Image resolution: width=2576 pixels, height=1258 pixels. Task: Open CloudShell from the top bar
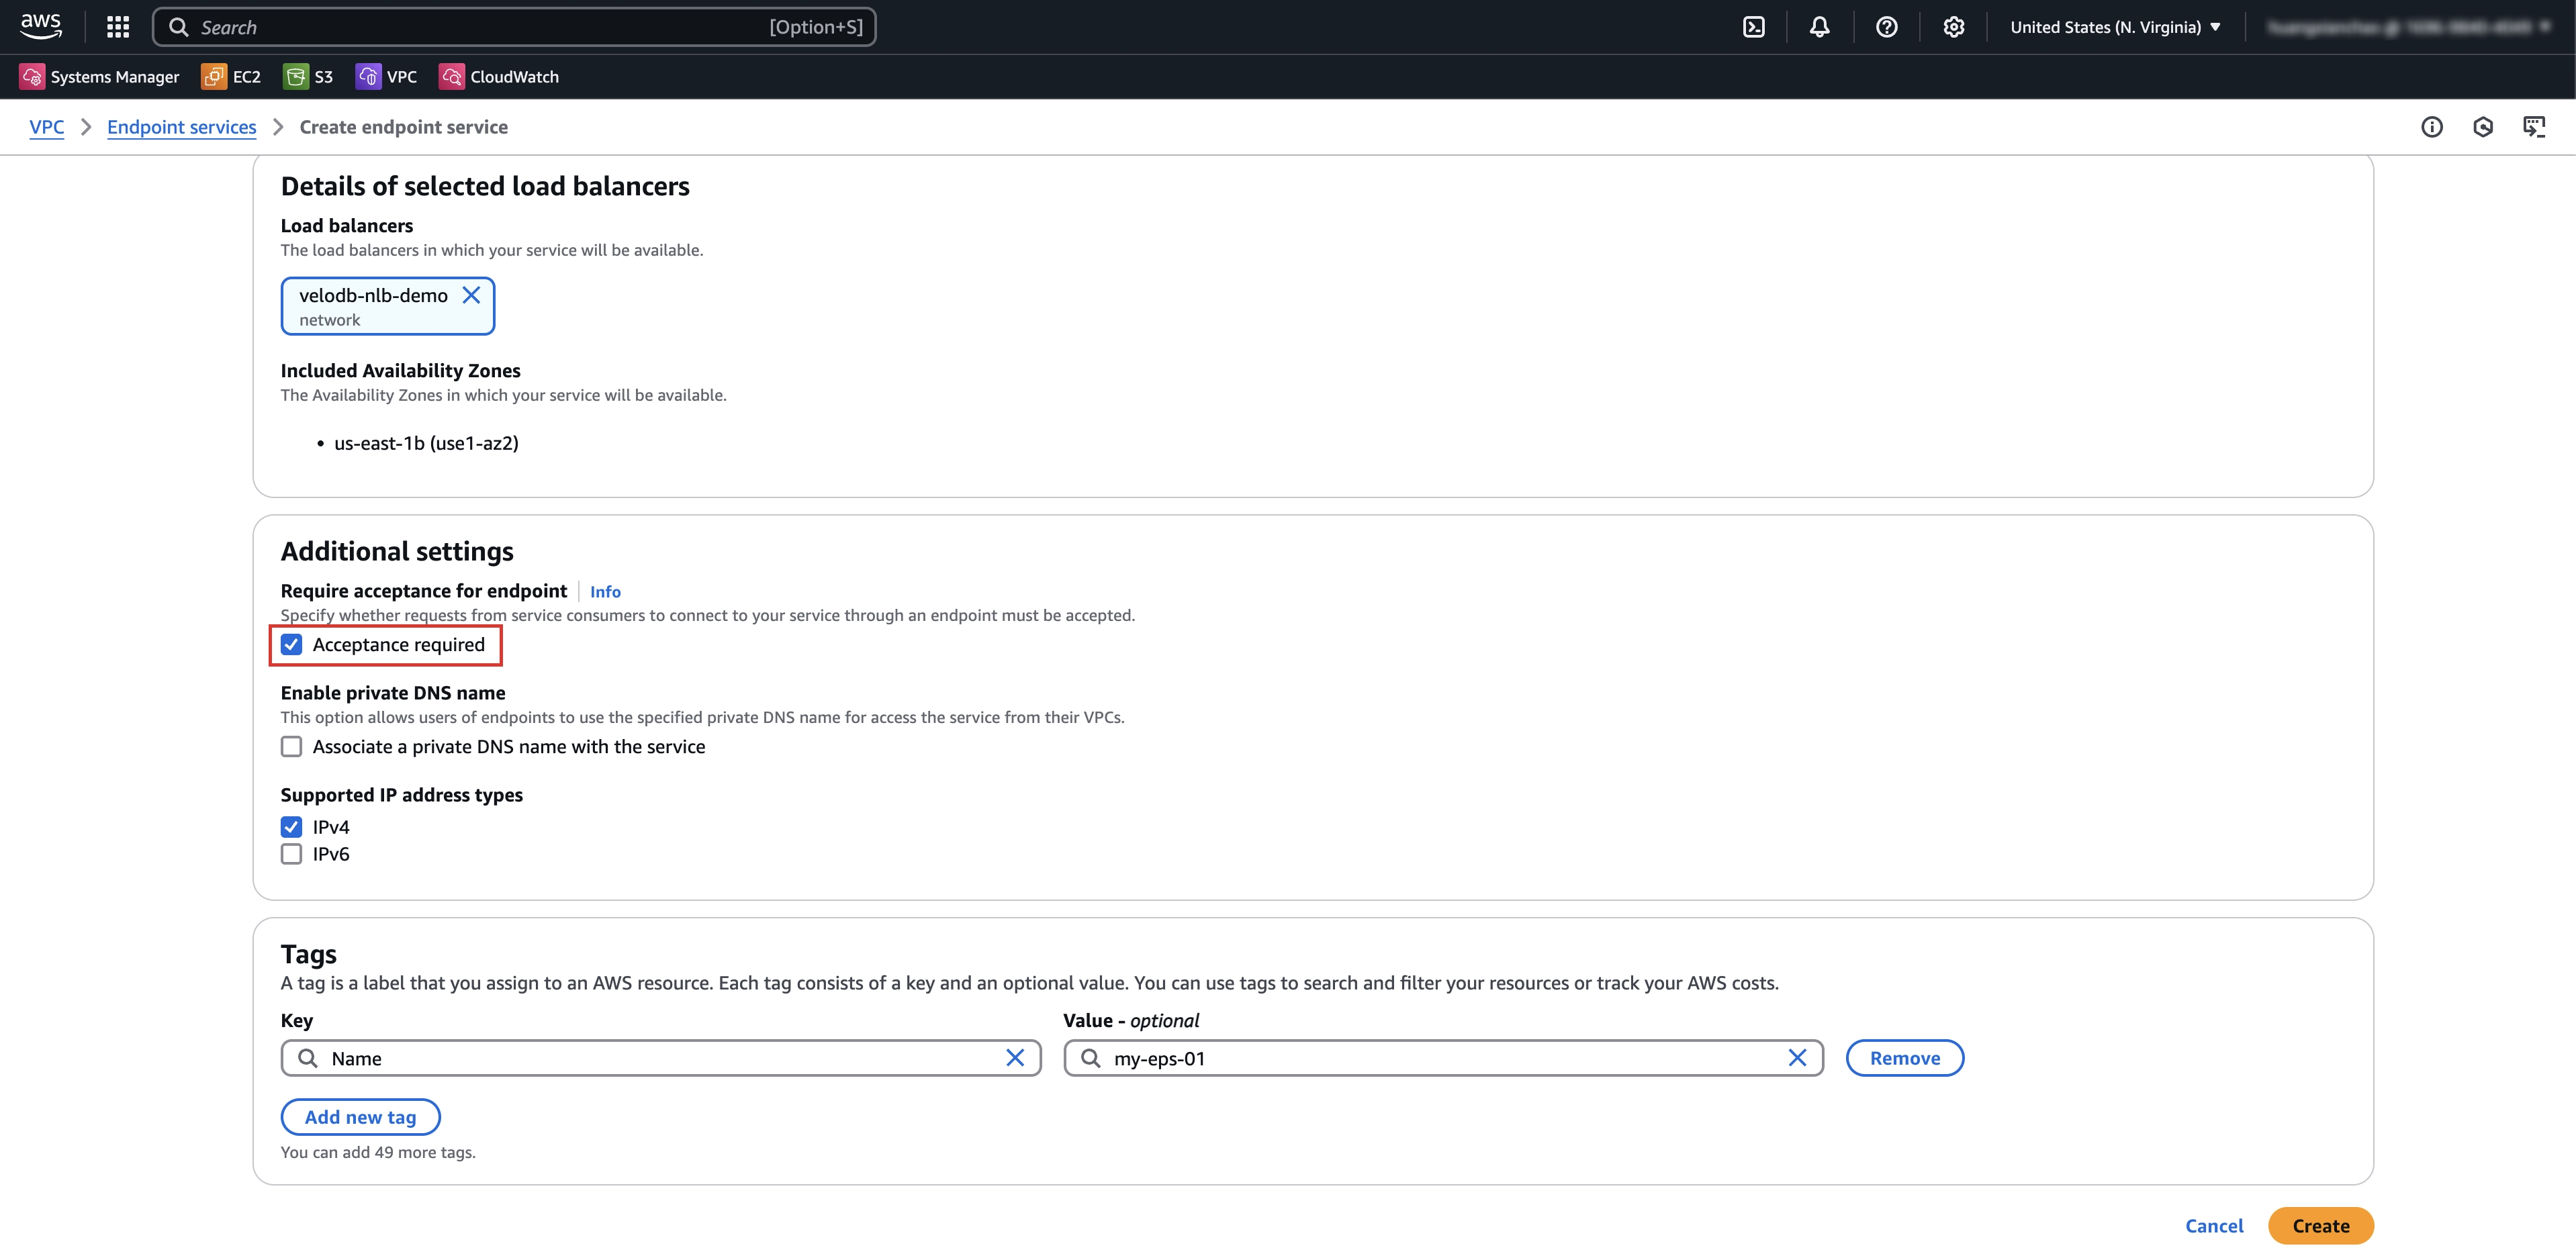pyautogui.click(x=1754, y=27)
